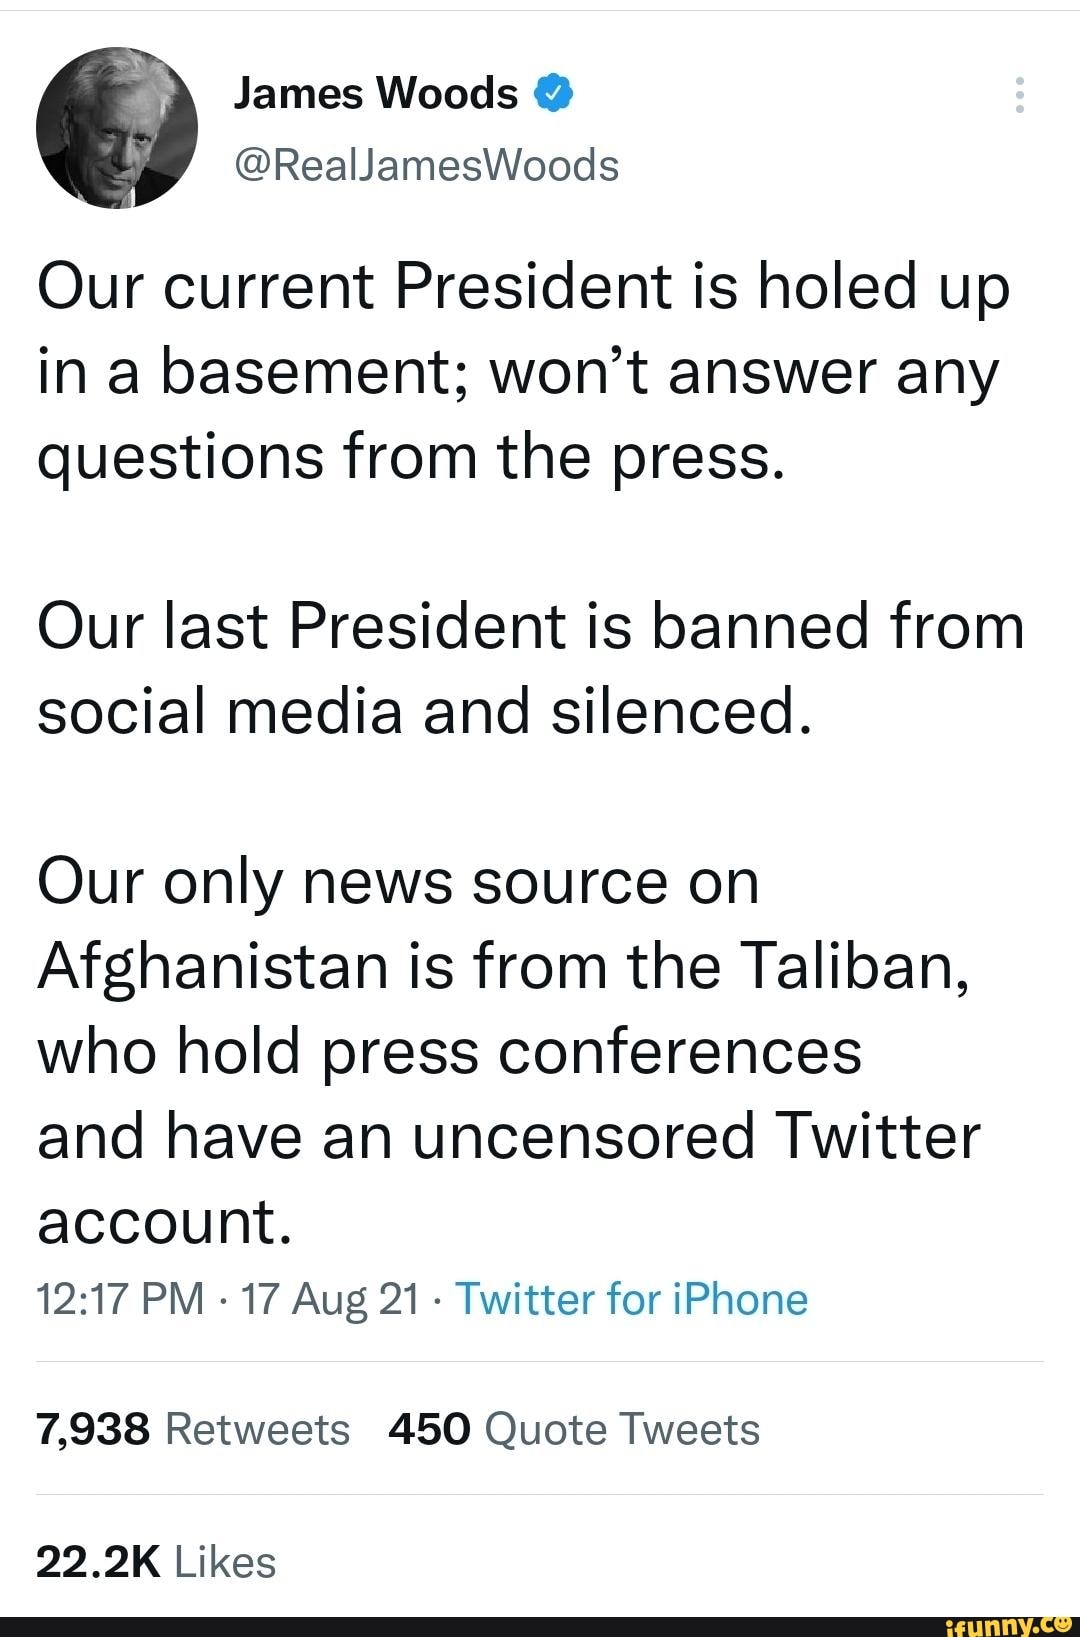Click the James Woods display name
The width and height of the screenshot is (1080, 1637).
pyautogui.click(x=375, y=94)
